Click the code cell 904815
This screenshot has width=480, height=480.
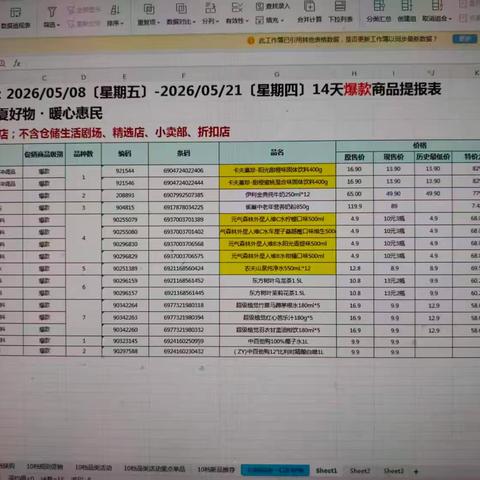click(125, 207)
